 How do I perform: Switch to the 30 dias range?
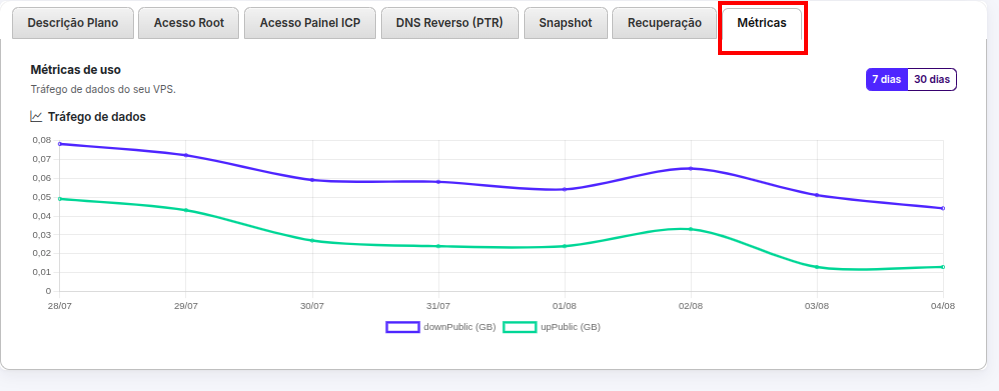point(932,80)
